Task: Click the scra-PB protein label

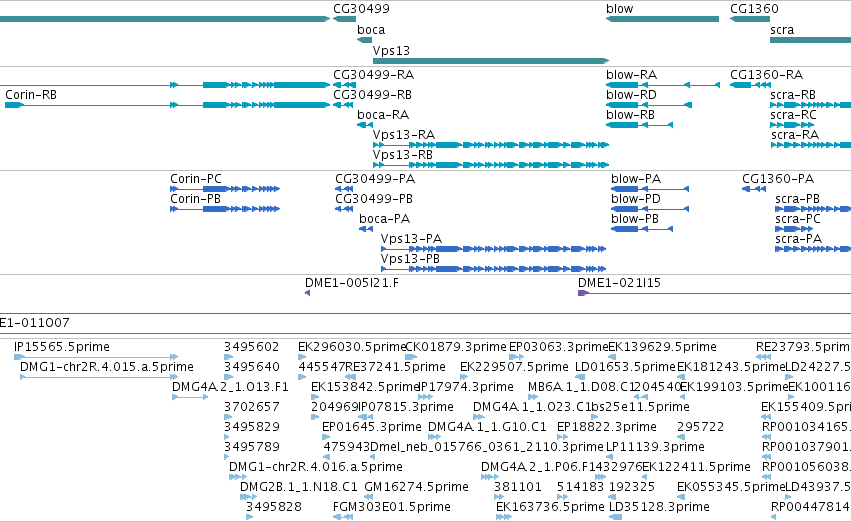Action: (x=797, y=199)
